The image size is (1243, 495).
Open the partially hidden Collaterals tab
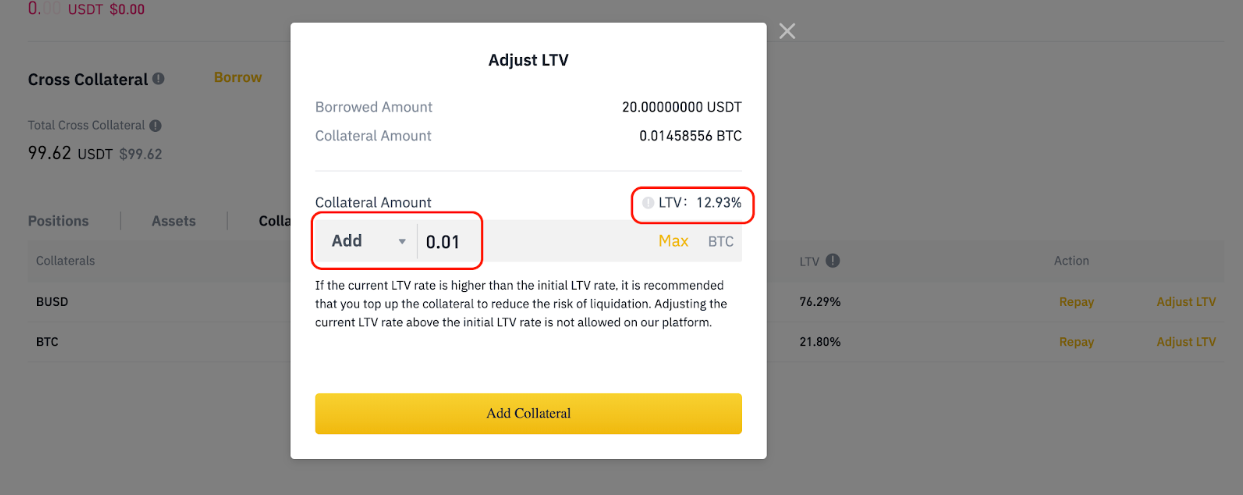click(x=275, y=221)
